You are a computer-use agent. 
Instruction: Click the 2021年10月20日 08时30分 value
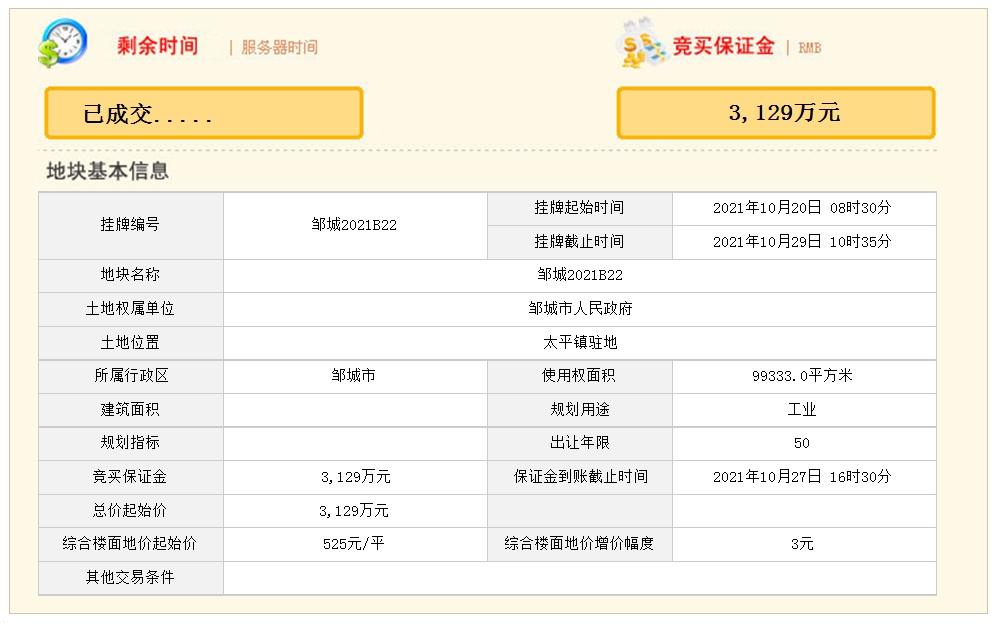(x=802, y=208)
